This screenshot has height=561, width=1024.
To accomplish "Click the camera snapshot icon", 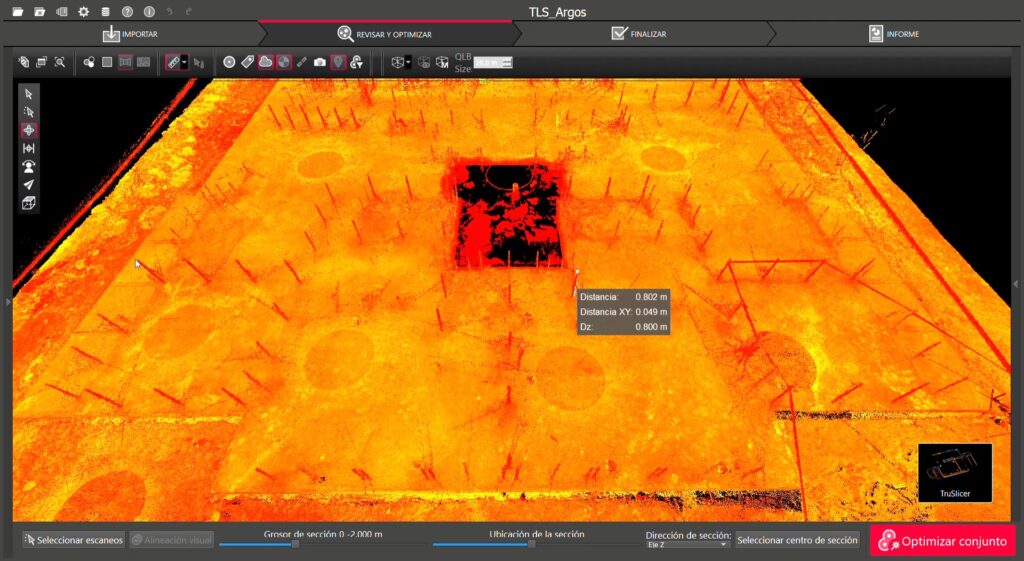I will pos(319,62).
